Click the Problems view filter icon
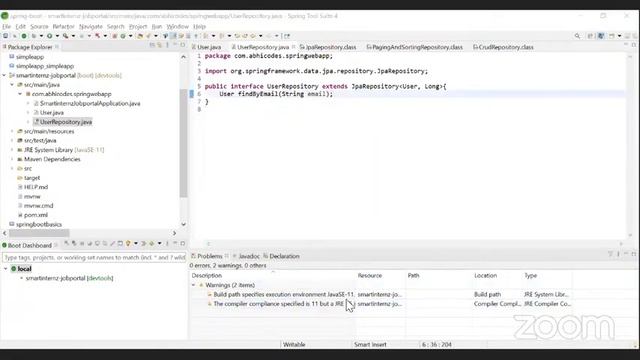The height and width of the screenshot is (360, 640). (611, 254)
